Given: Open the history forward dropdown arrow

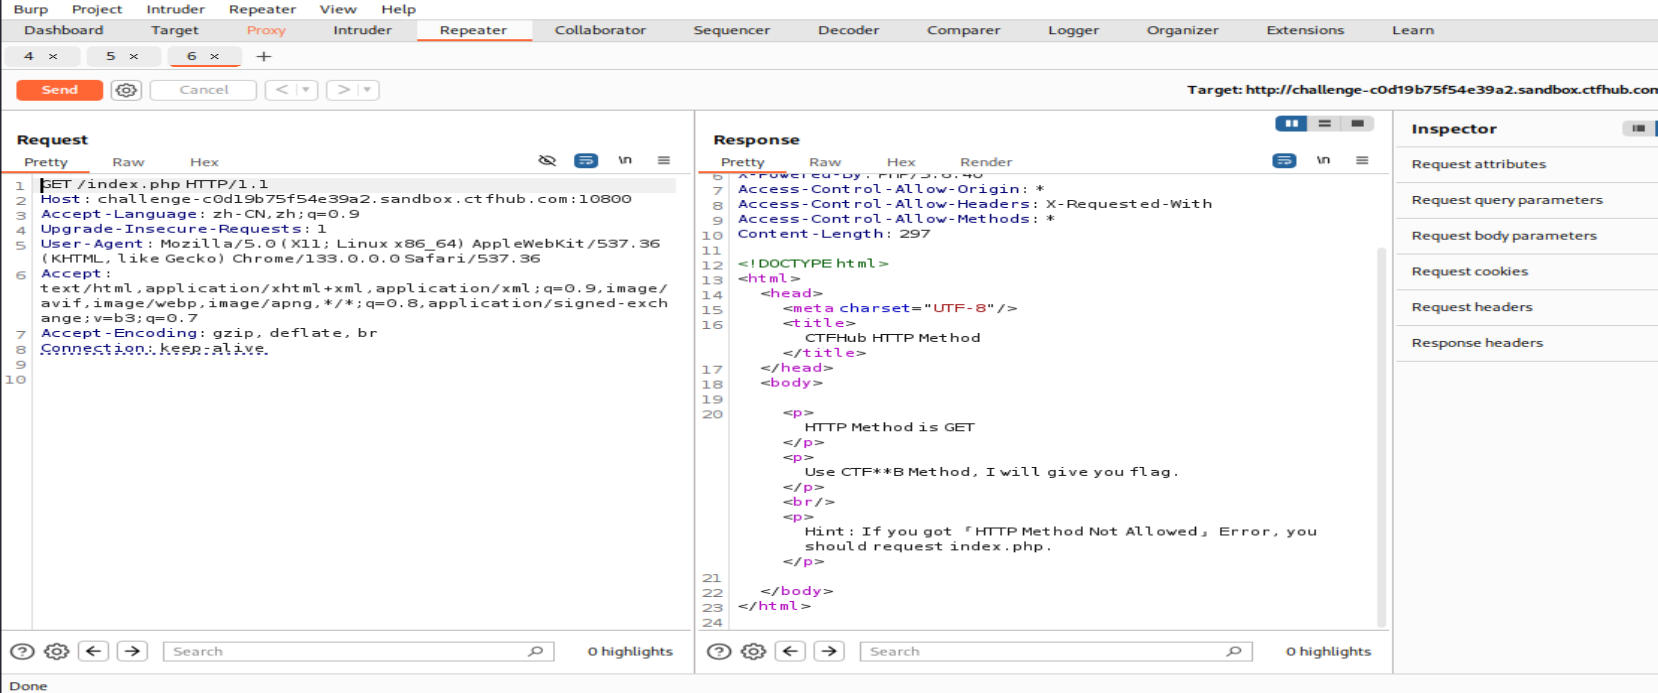Looking at the screenshot, I should pos(367,90).
